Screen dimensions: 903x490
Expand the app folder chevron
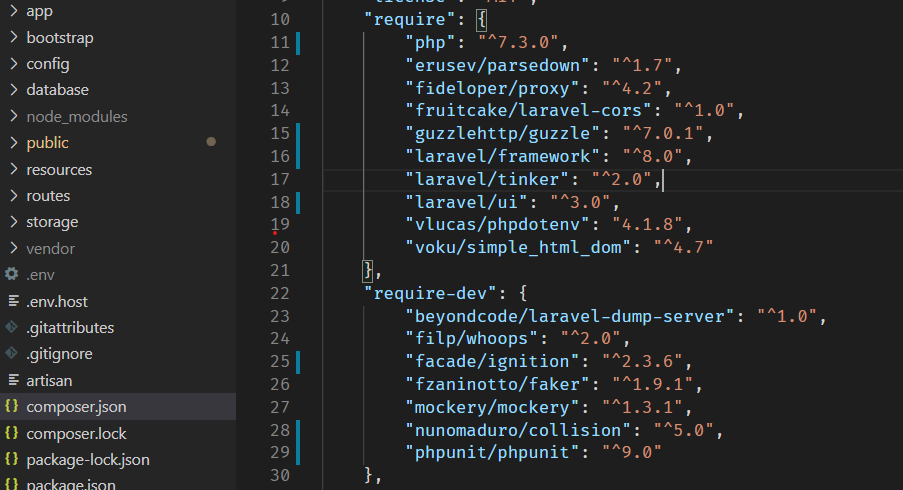click(x=14, y=10)
